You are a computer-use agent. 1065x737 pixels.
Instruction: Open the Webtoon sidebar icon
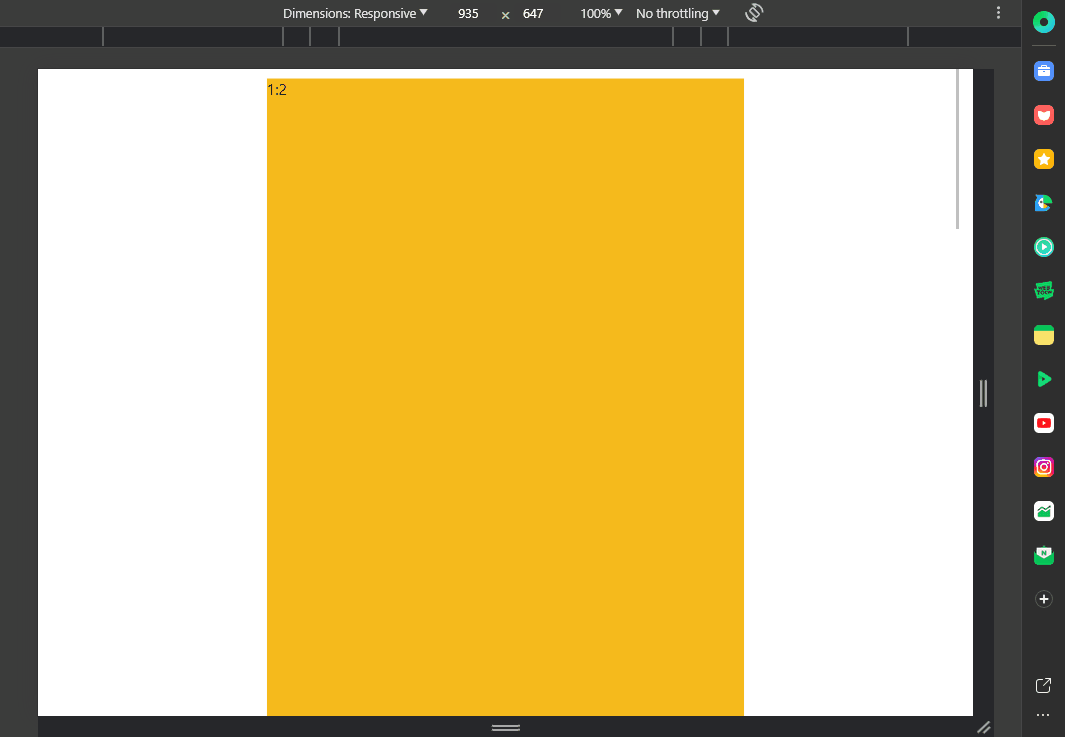(1043, 291)
